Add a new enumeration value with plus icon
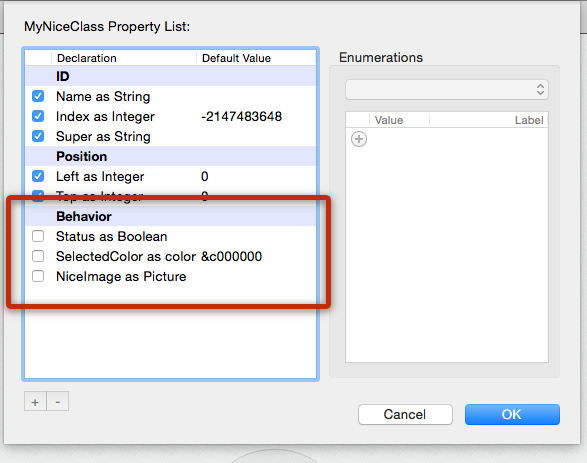Viewport: 587px width, 463px height. pyautogui.click(x=359, y=139)
